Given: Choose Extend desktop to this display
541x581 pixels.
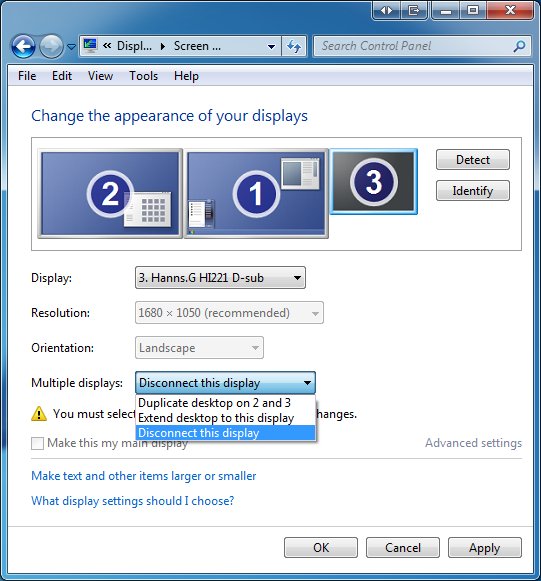Looking at the screenshot, I should (226, 418).
